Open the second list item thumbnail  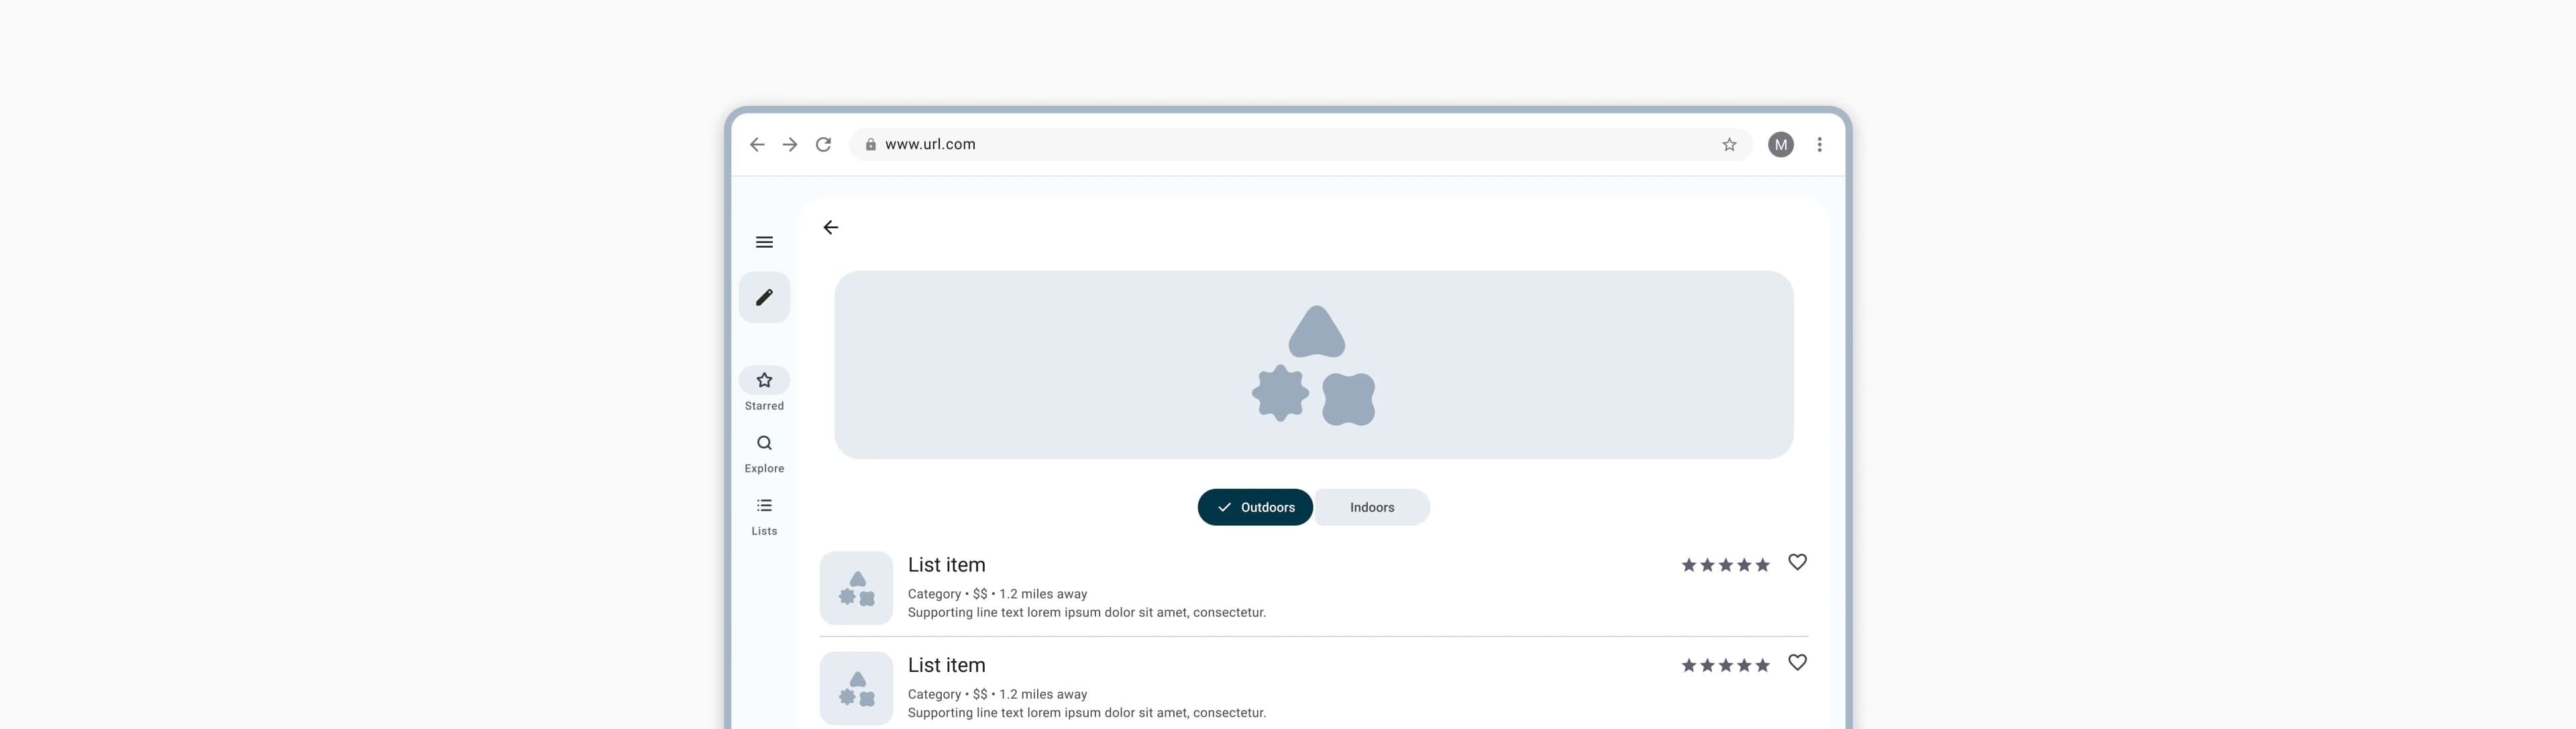[x=856, y=688]
